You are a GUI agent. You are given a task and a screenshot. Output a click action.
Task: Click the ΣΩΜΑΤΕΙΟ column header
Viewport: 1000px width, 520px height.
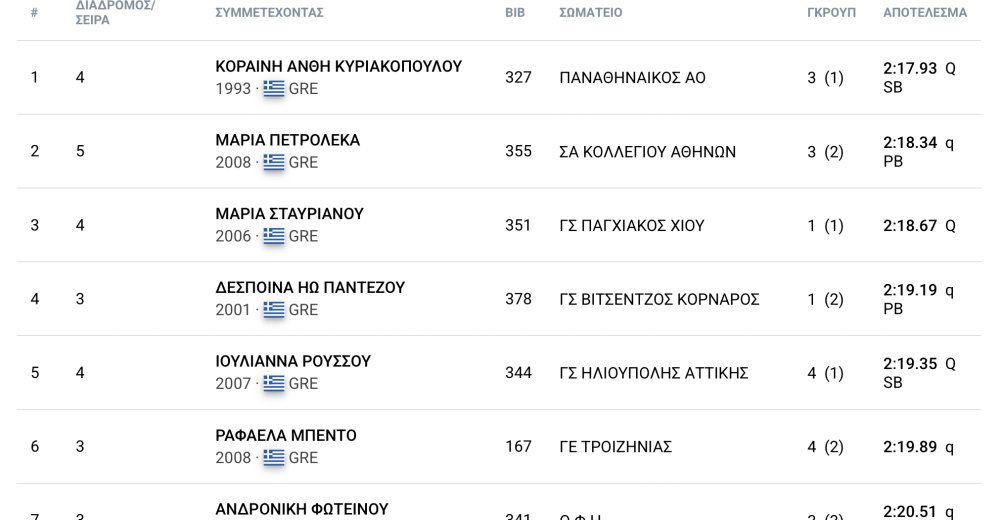point(591,13)
